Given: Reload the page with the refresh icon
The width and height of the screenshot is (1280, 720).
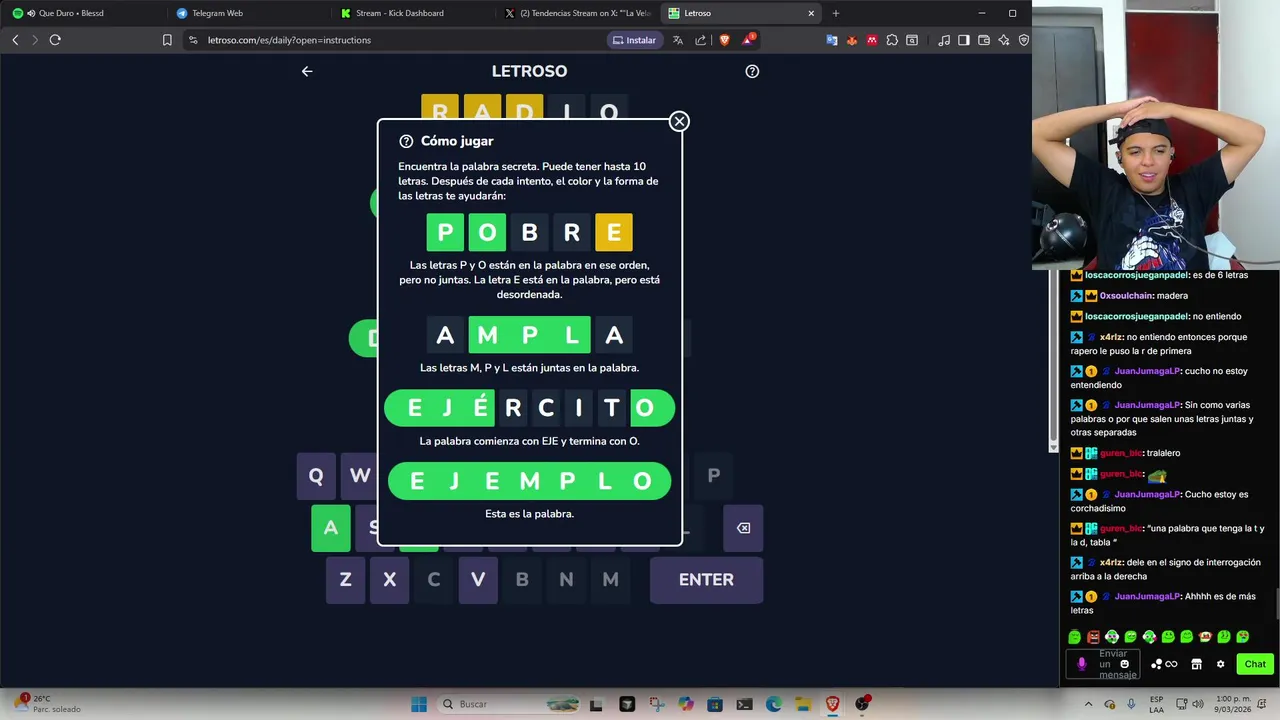Looking at the screenshot, I should pos(55,40).
